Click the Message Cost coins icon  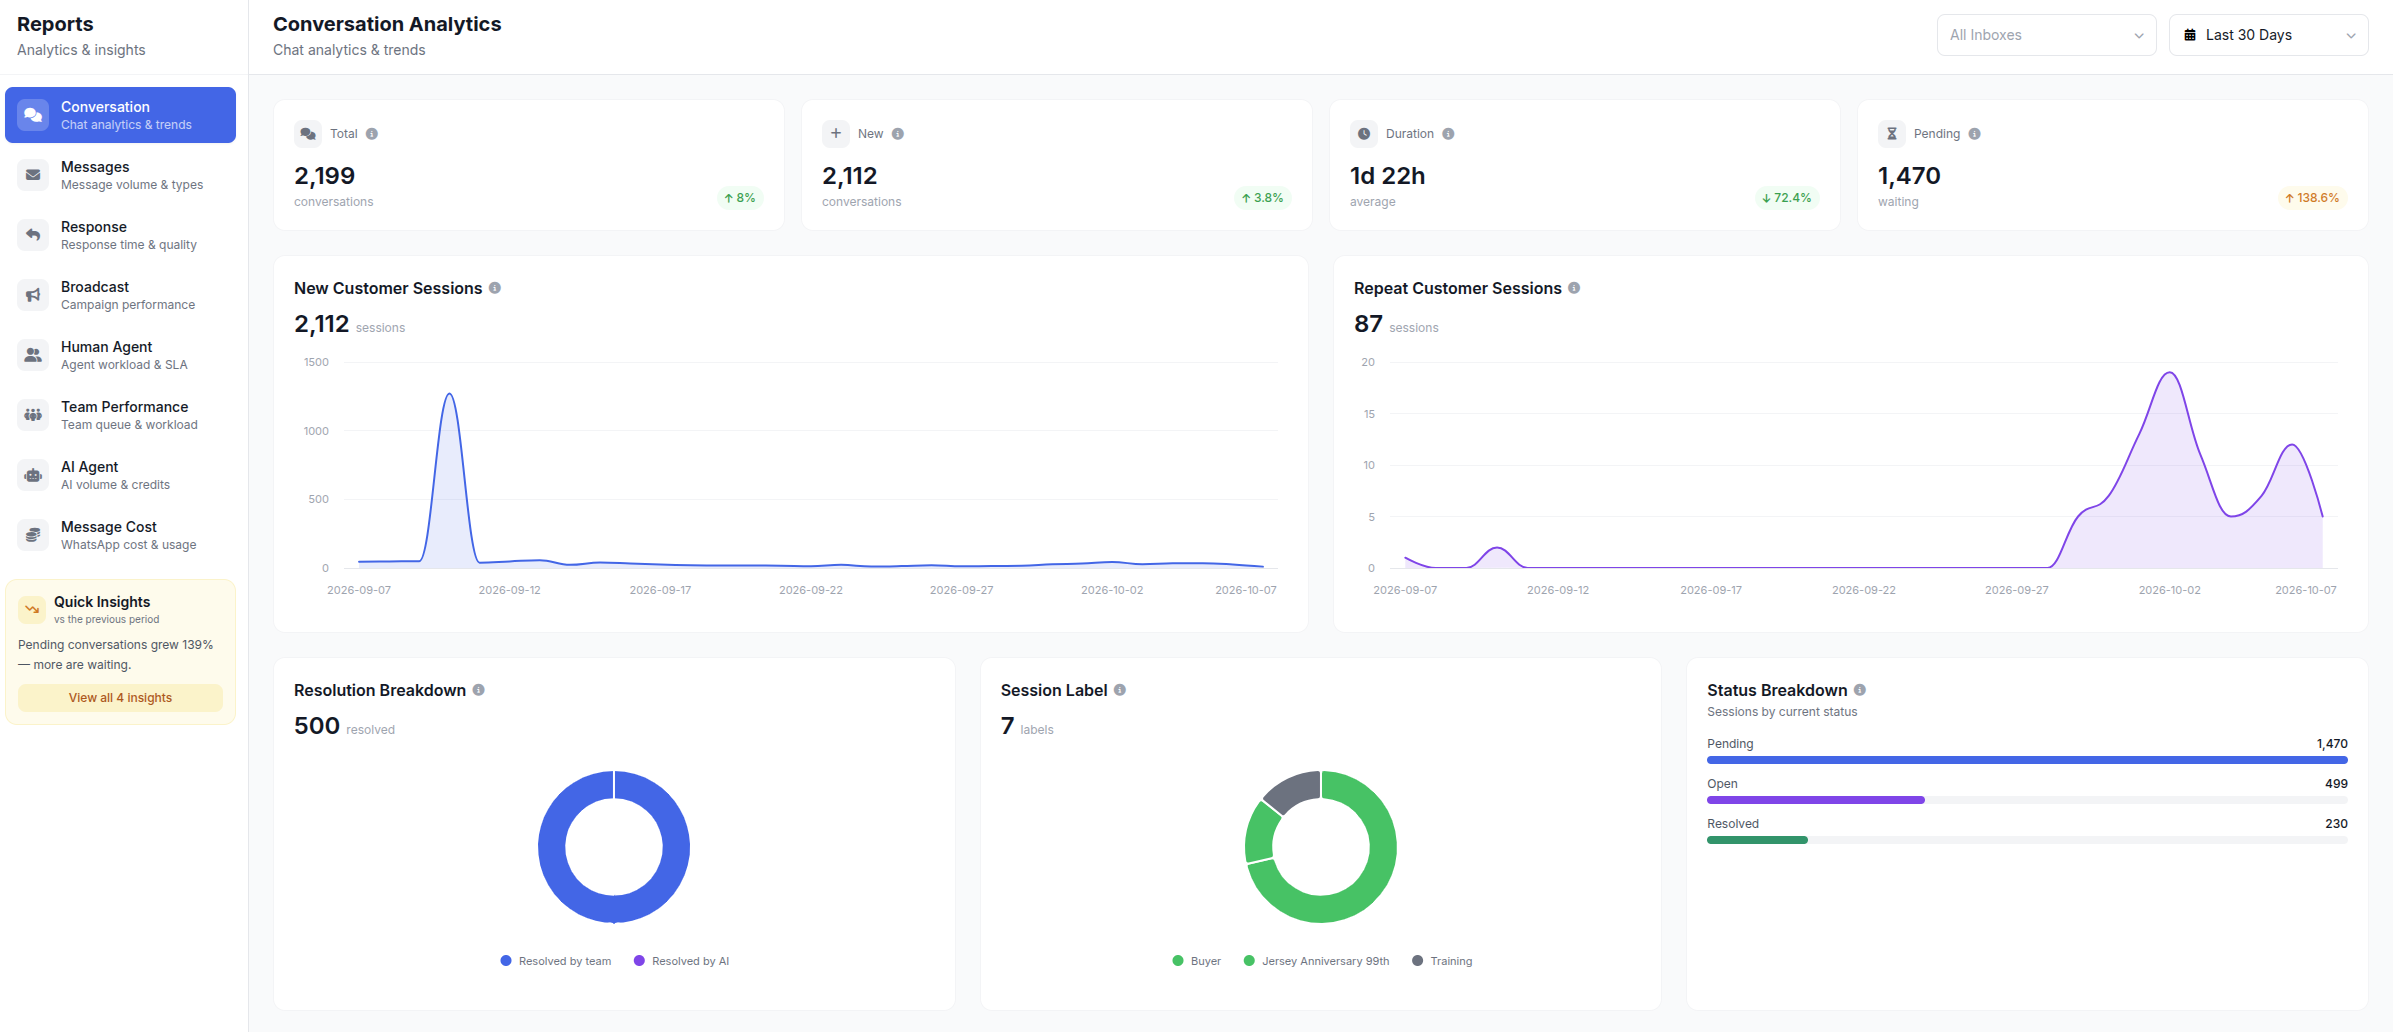(x=33, y=535)
